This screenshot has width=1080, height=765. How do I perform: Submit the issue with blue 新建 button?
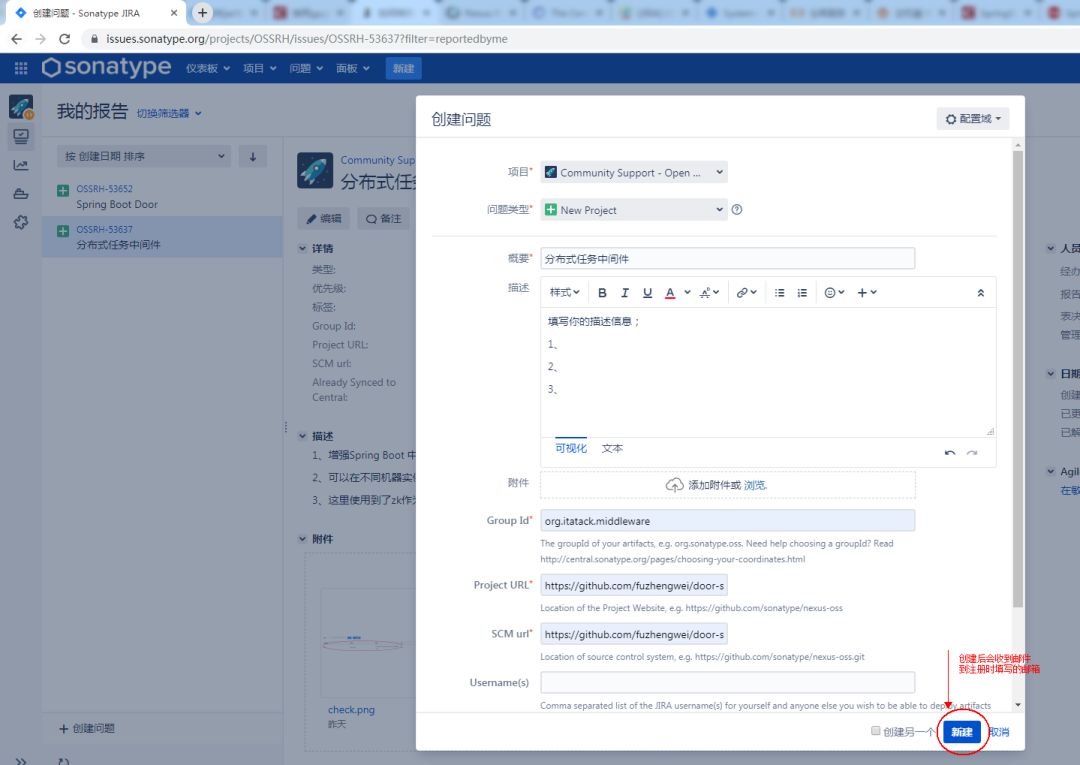point(962,731)
